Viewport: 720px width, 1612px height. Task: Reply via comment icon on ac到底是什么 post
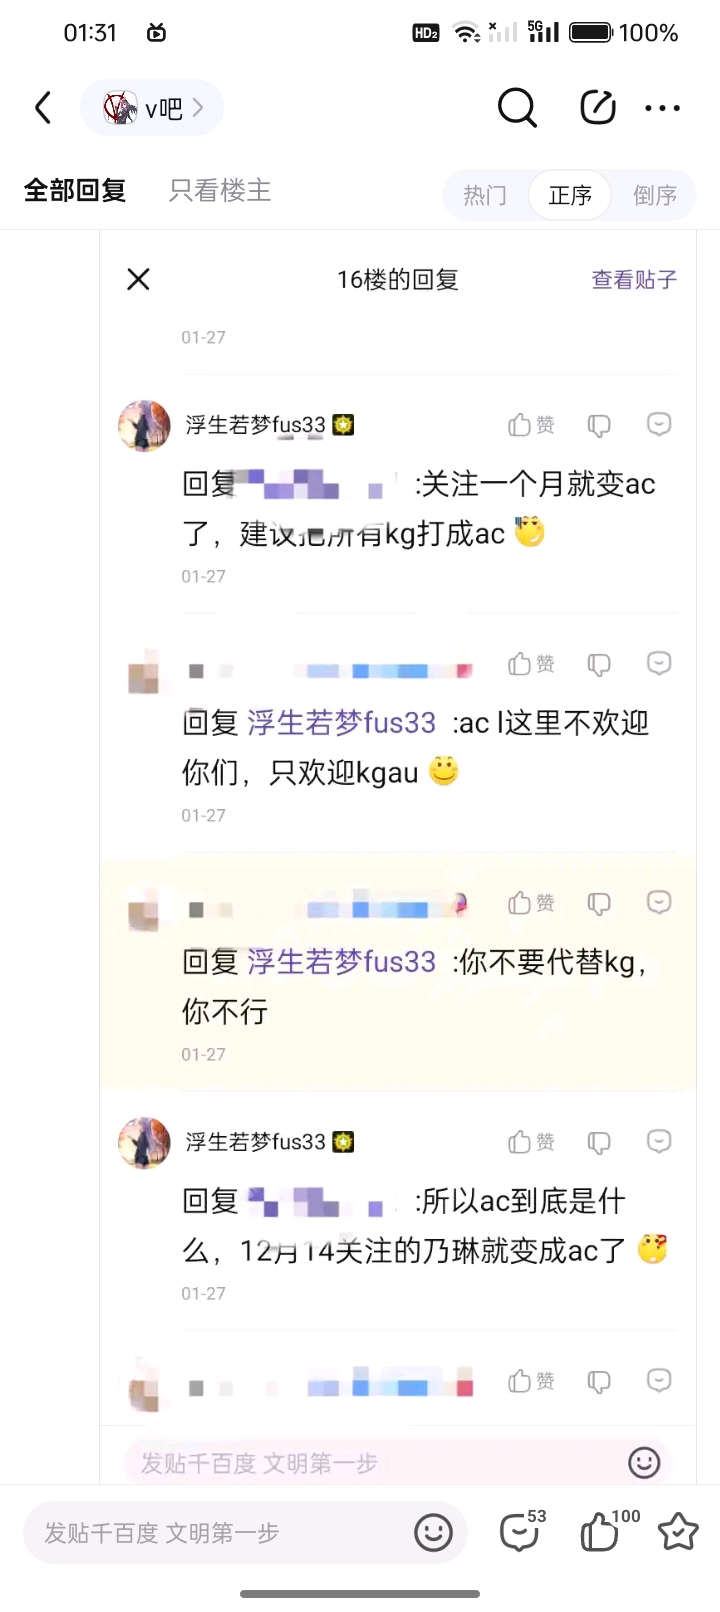[x=658, y=1141]
